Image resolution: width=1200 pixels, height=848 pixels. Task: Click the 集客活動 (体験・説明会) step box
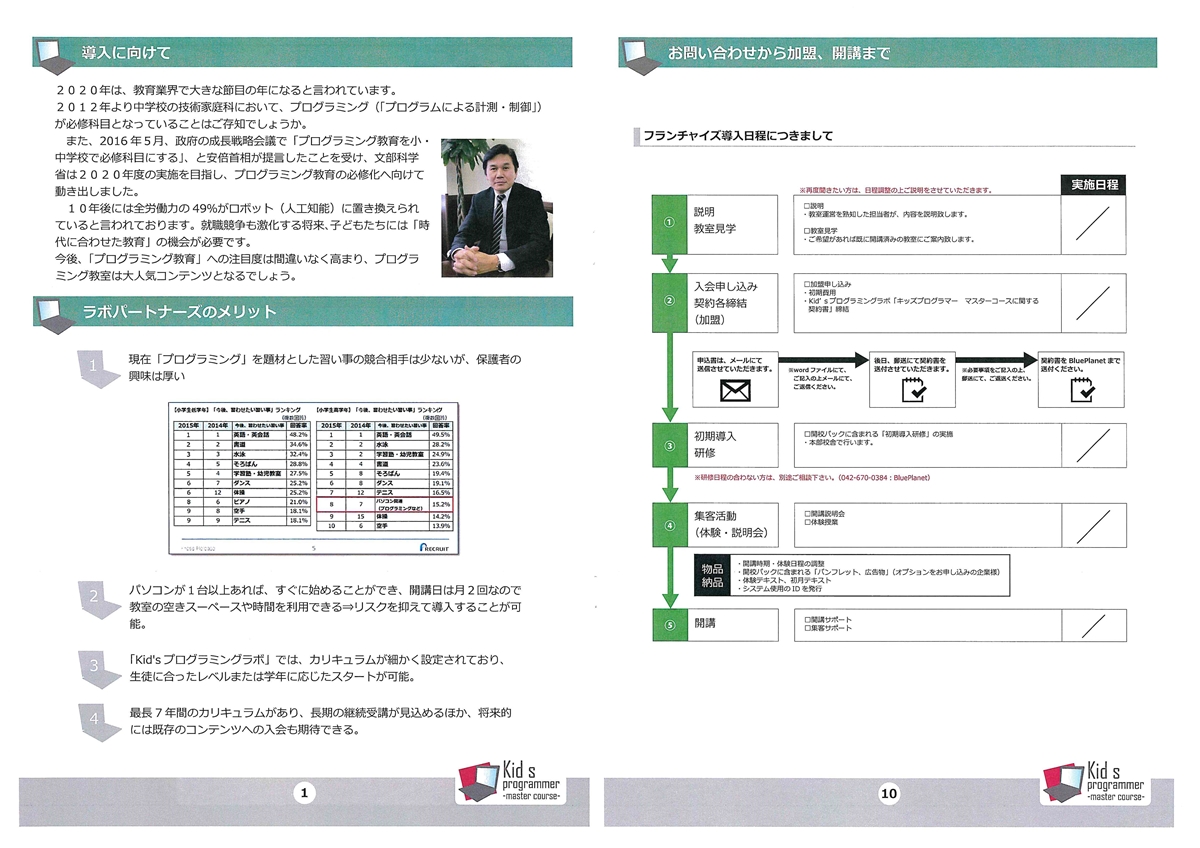pos(733,524)
